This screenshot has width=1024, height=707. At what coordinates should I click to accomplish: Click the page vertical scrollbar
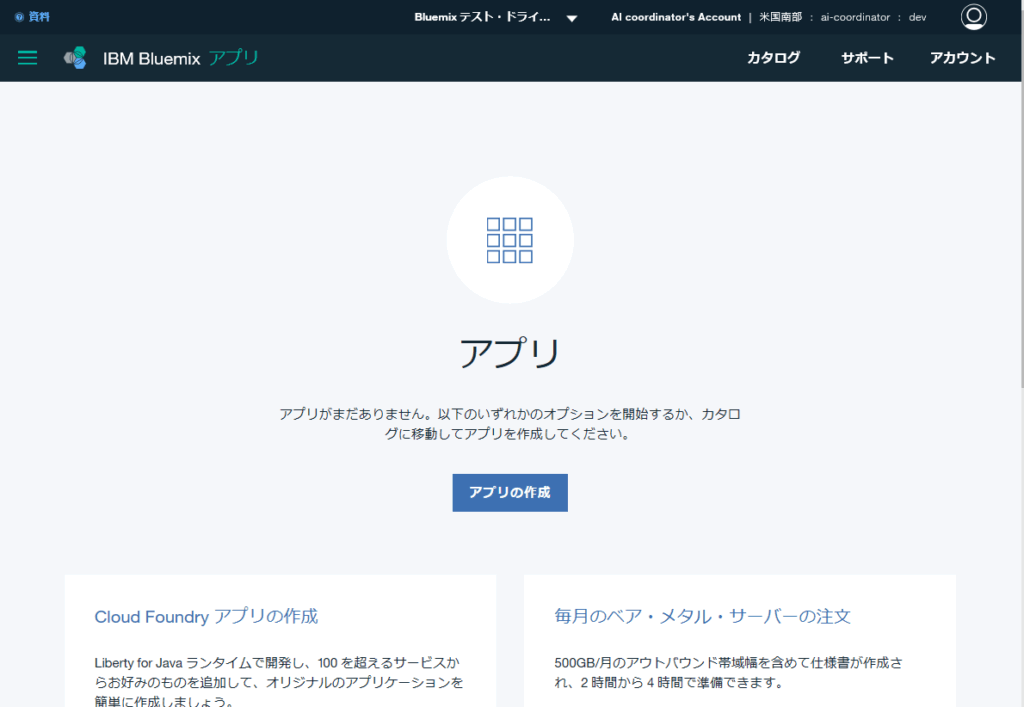point(1021,196)
